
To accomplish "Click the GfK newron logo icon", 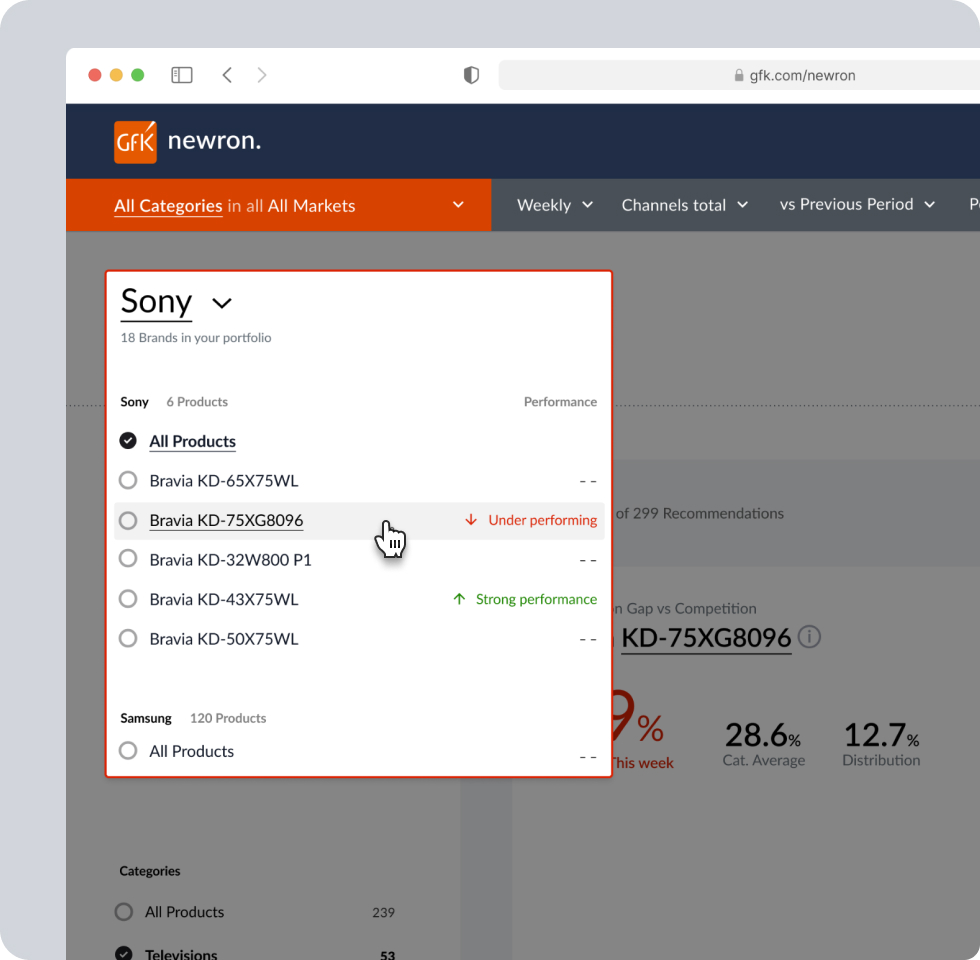I will 135,142.
